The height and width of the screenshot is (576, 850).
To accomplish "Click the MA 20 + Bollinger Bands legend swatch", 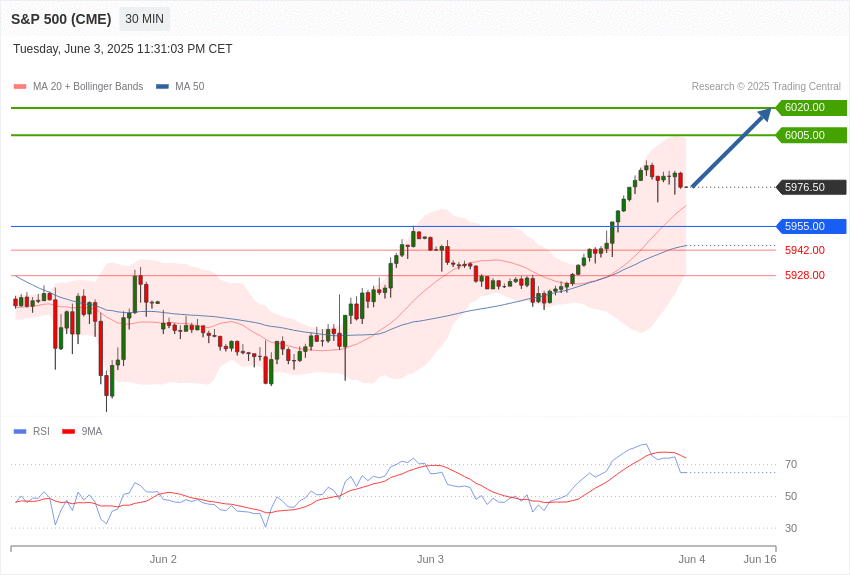I will 20,87.
